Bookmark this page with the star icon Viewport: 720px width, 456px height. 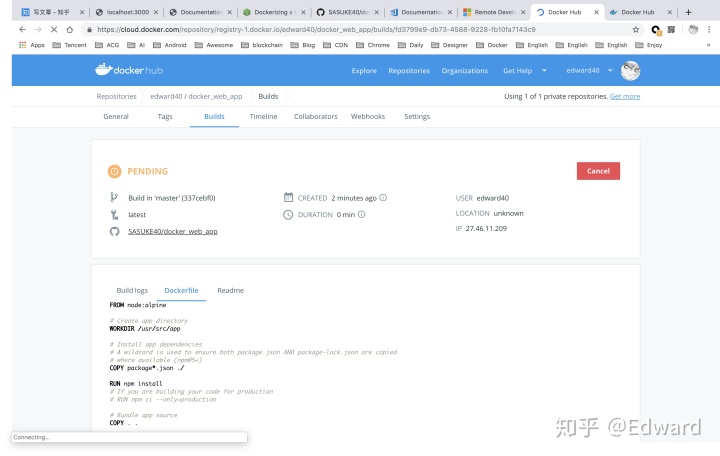point(636,29)
